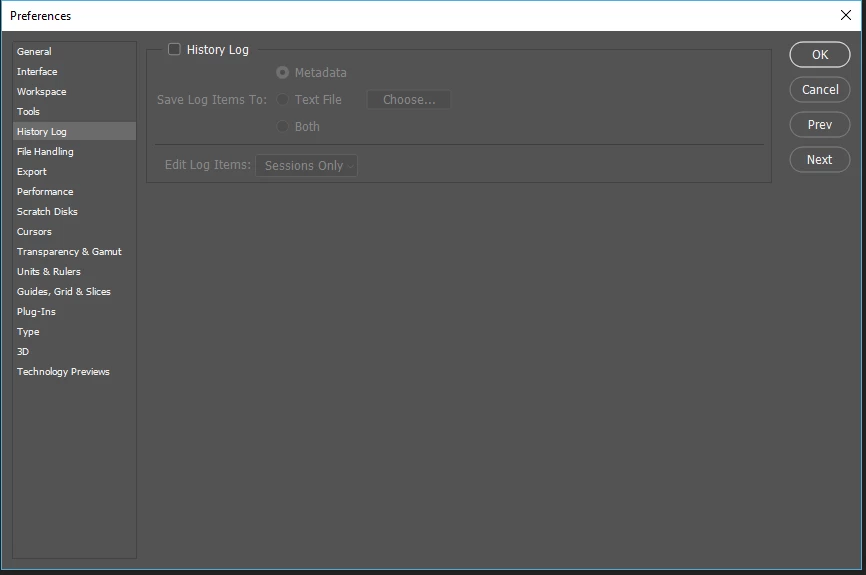866x575 pixels.
Task: Enable the History Log checkbox
Action: click(x=174, y=49)
